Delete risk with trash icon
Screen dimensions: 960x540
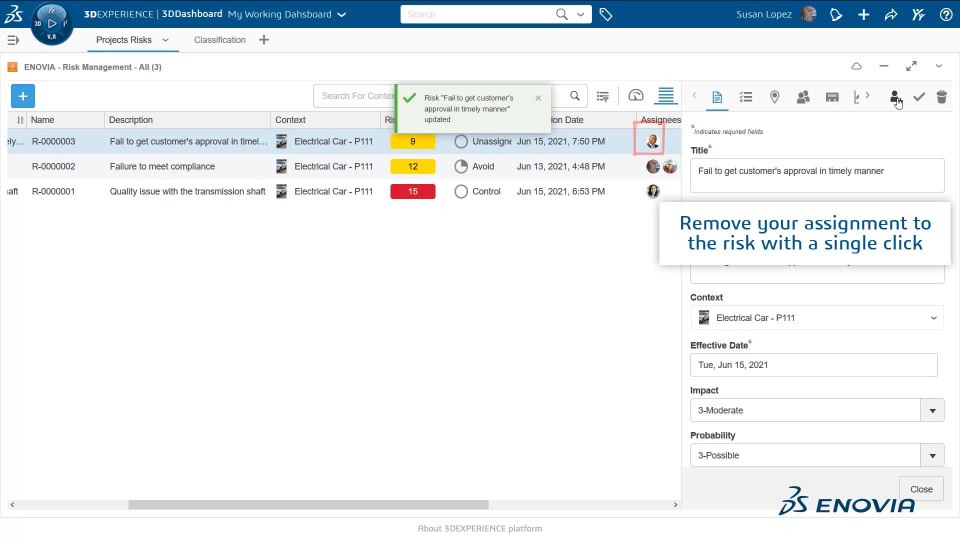942,97
